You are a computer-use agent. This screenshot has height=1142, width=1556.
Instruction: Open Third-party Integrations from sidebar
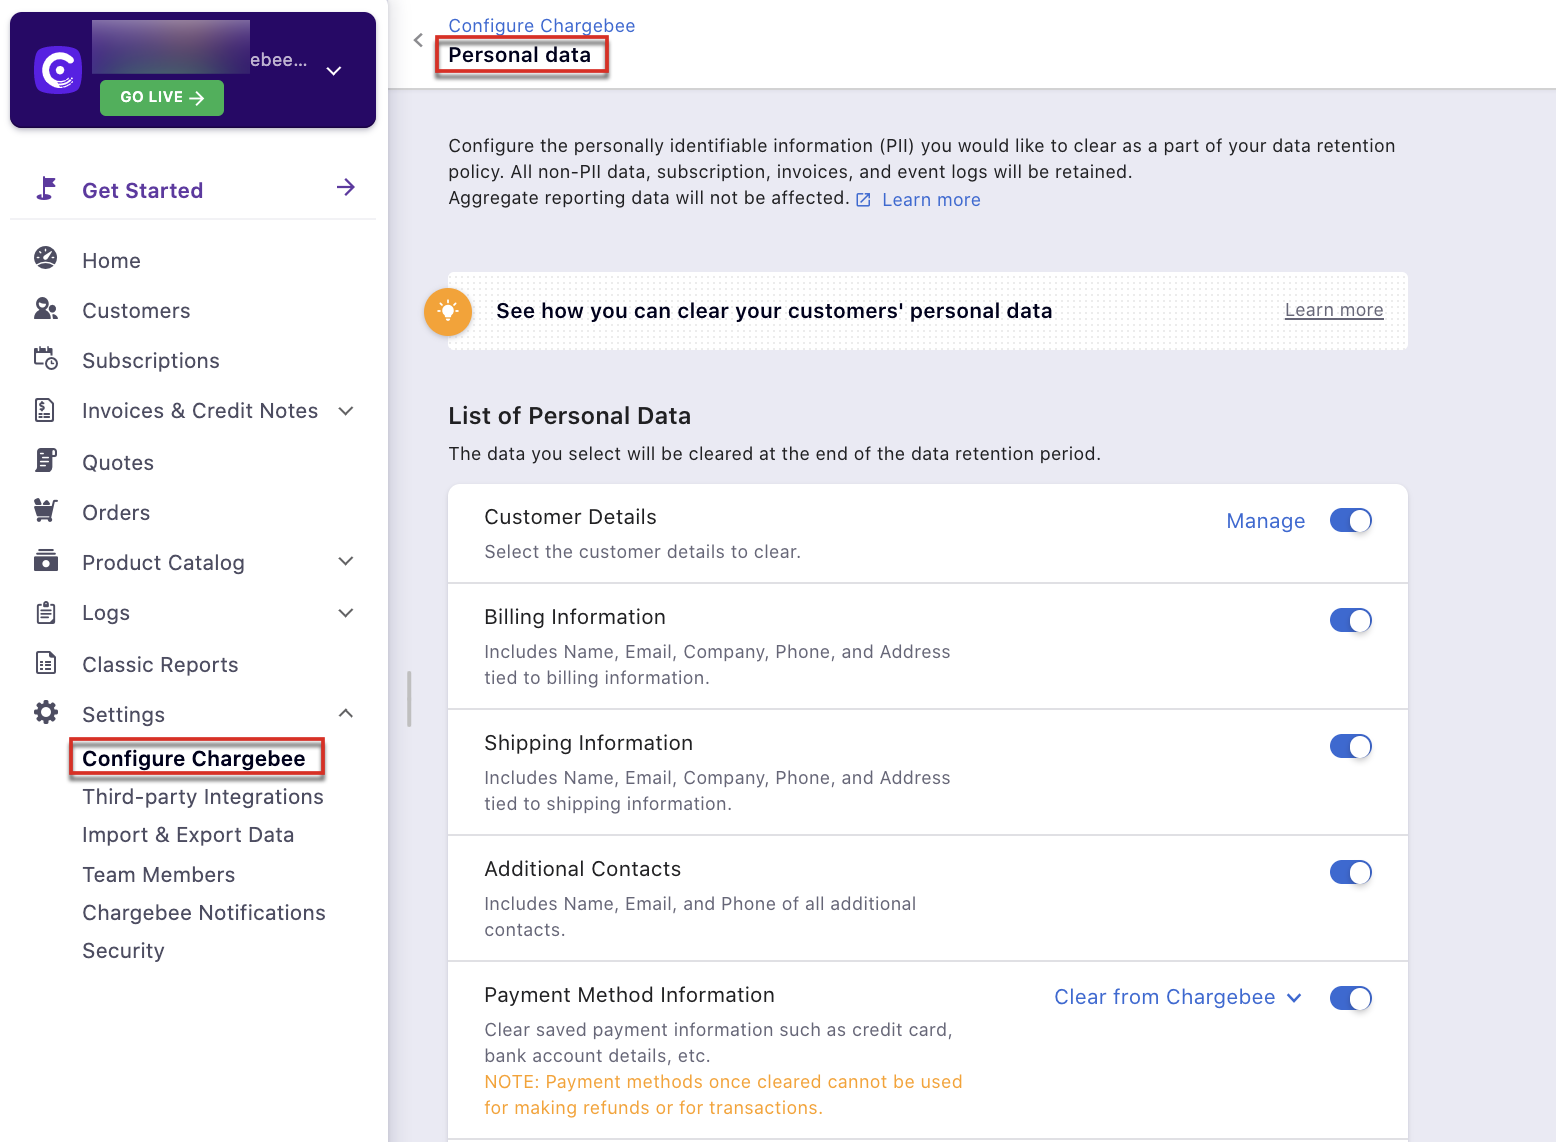coord(202,796)
